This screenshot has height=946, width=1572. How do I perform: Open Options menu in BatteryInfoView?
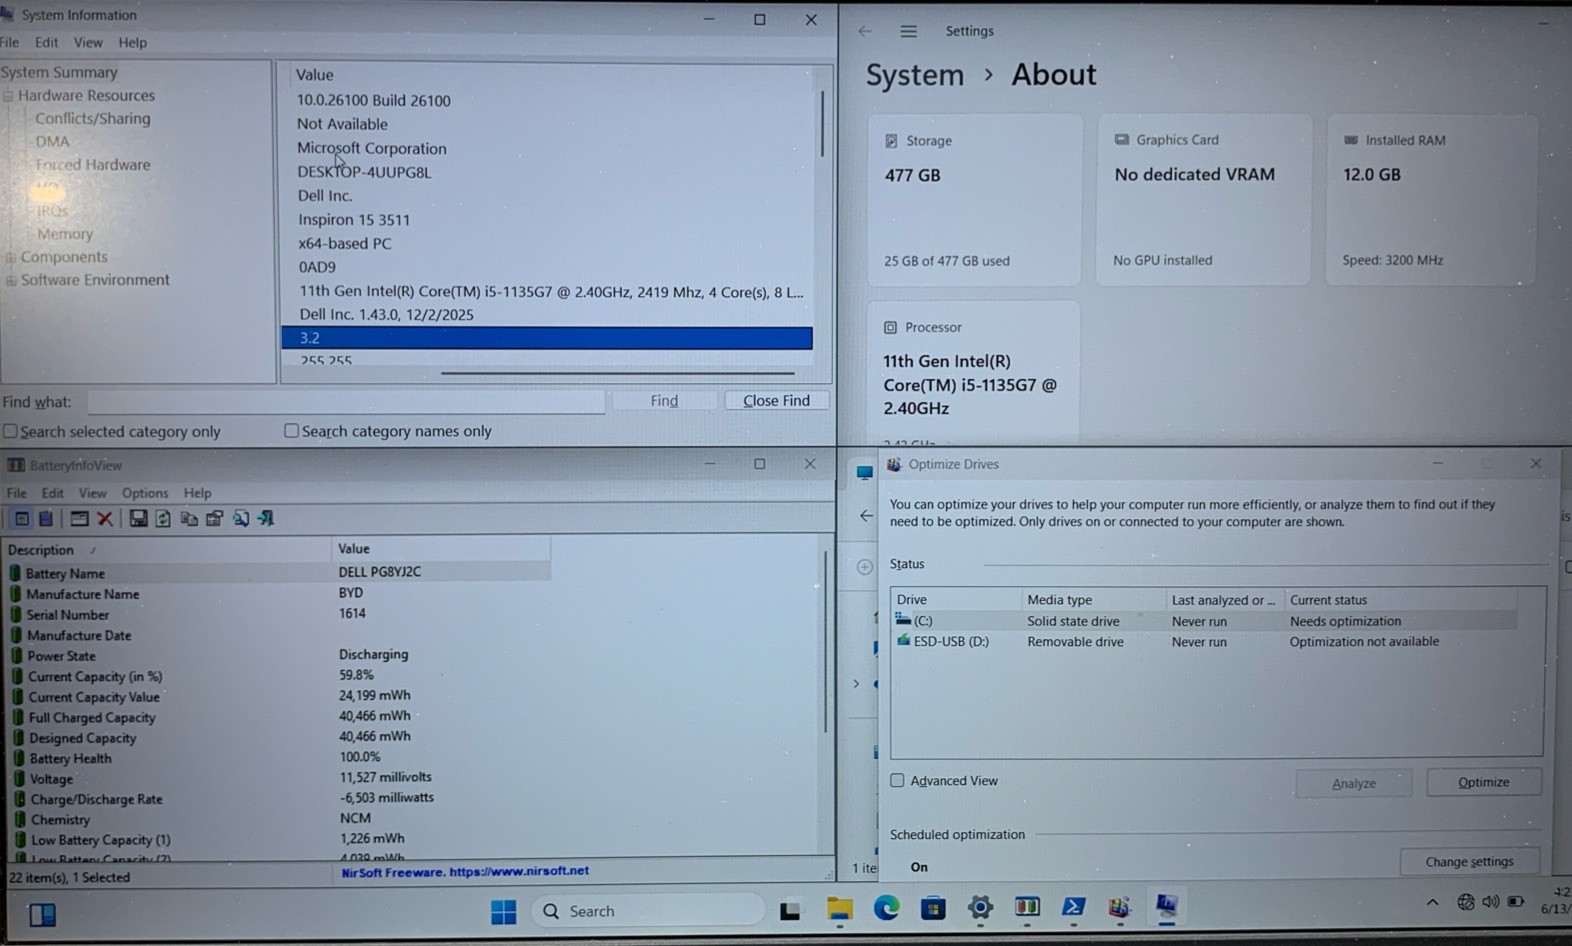pyautogui.click(x=145, y=493)
